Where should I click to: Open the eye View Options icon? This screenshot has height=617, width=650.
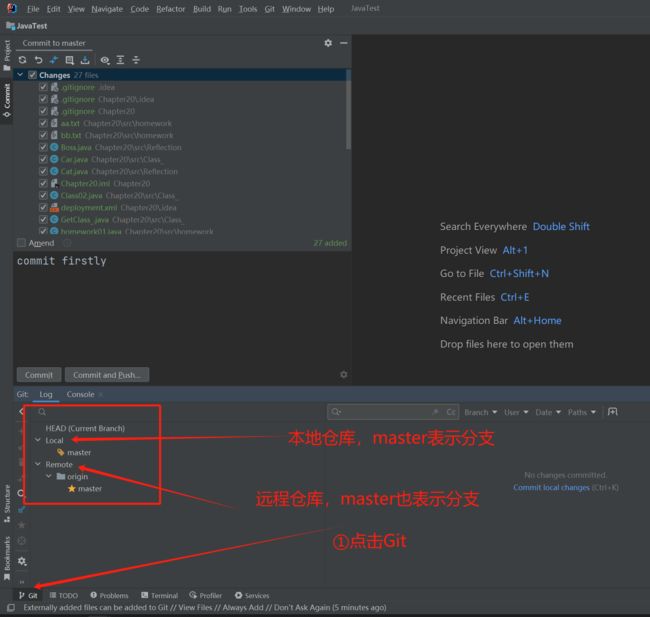pyautogui.click(x=105, y=60)
